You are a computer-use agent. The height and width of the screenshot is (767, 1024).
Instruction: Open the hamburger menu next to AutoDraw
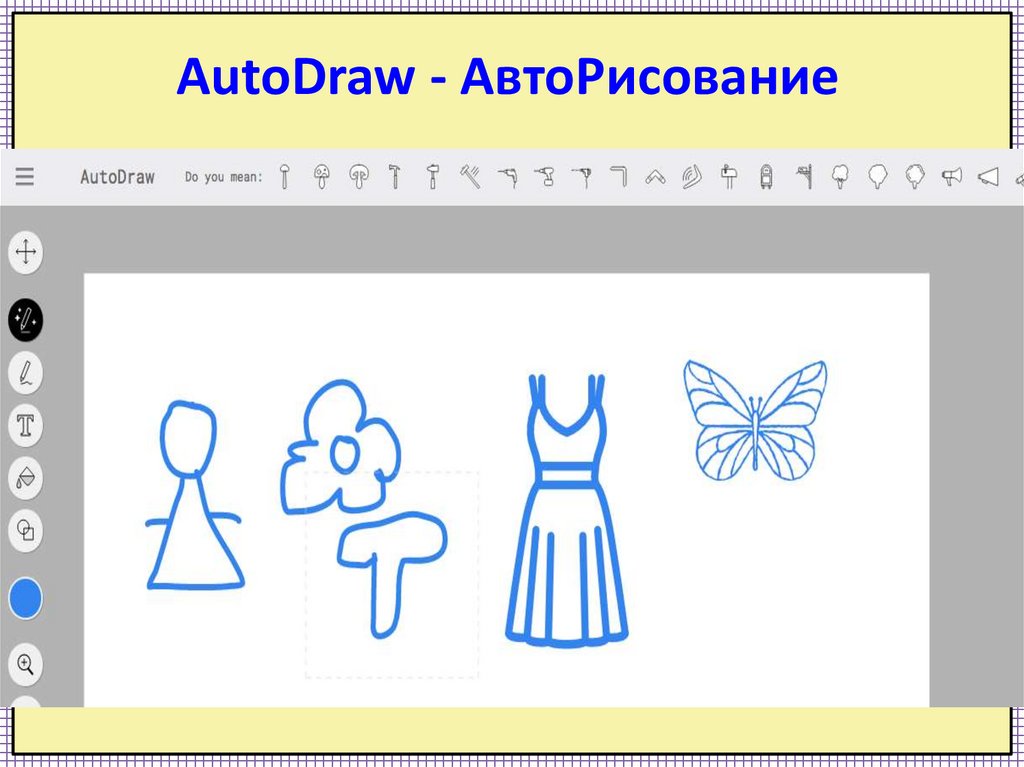point(25,176)
